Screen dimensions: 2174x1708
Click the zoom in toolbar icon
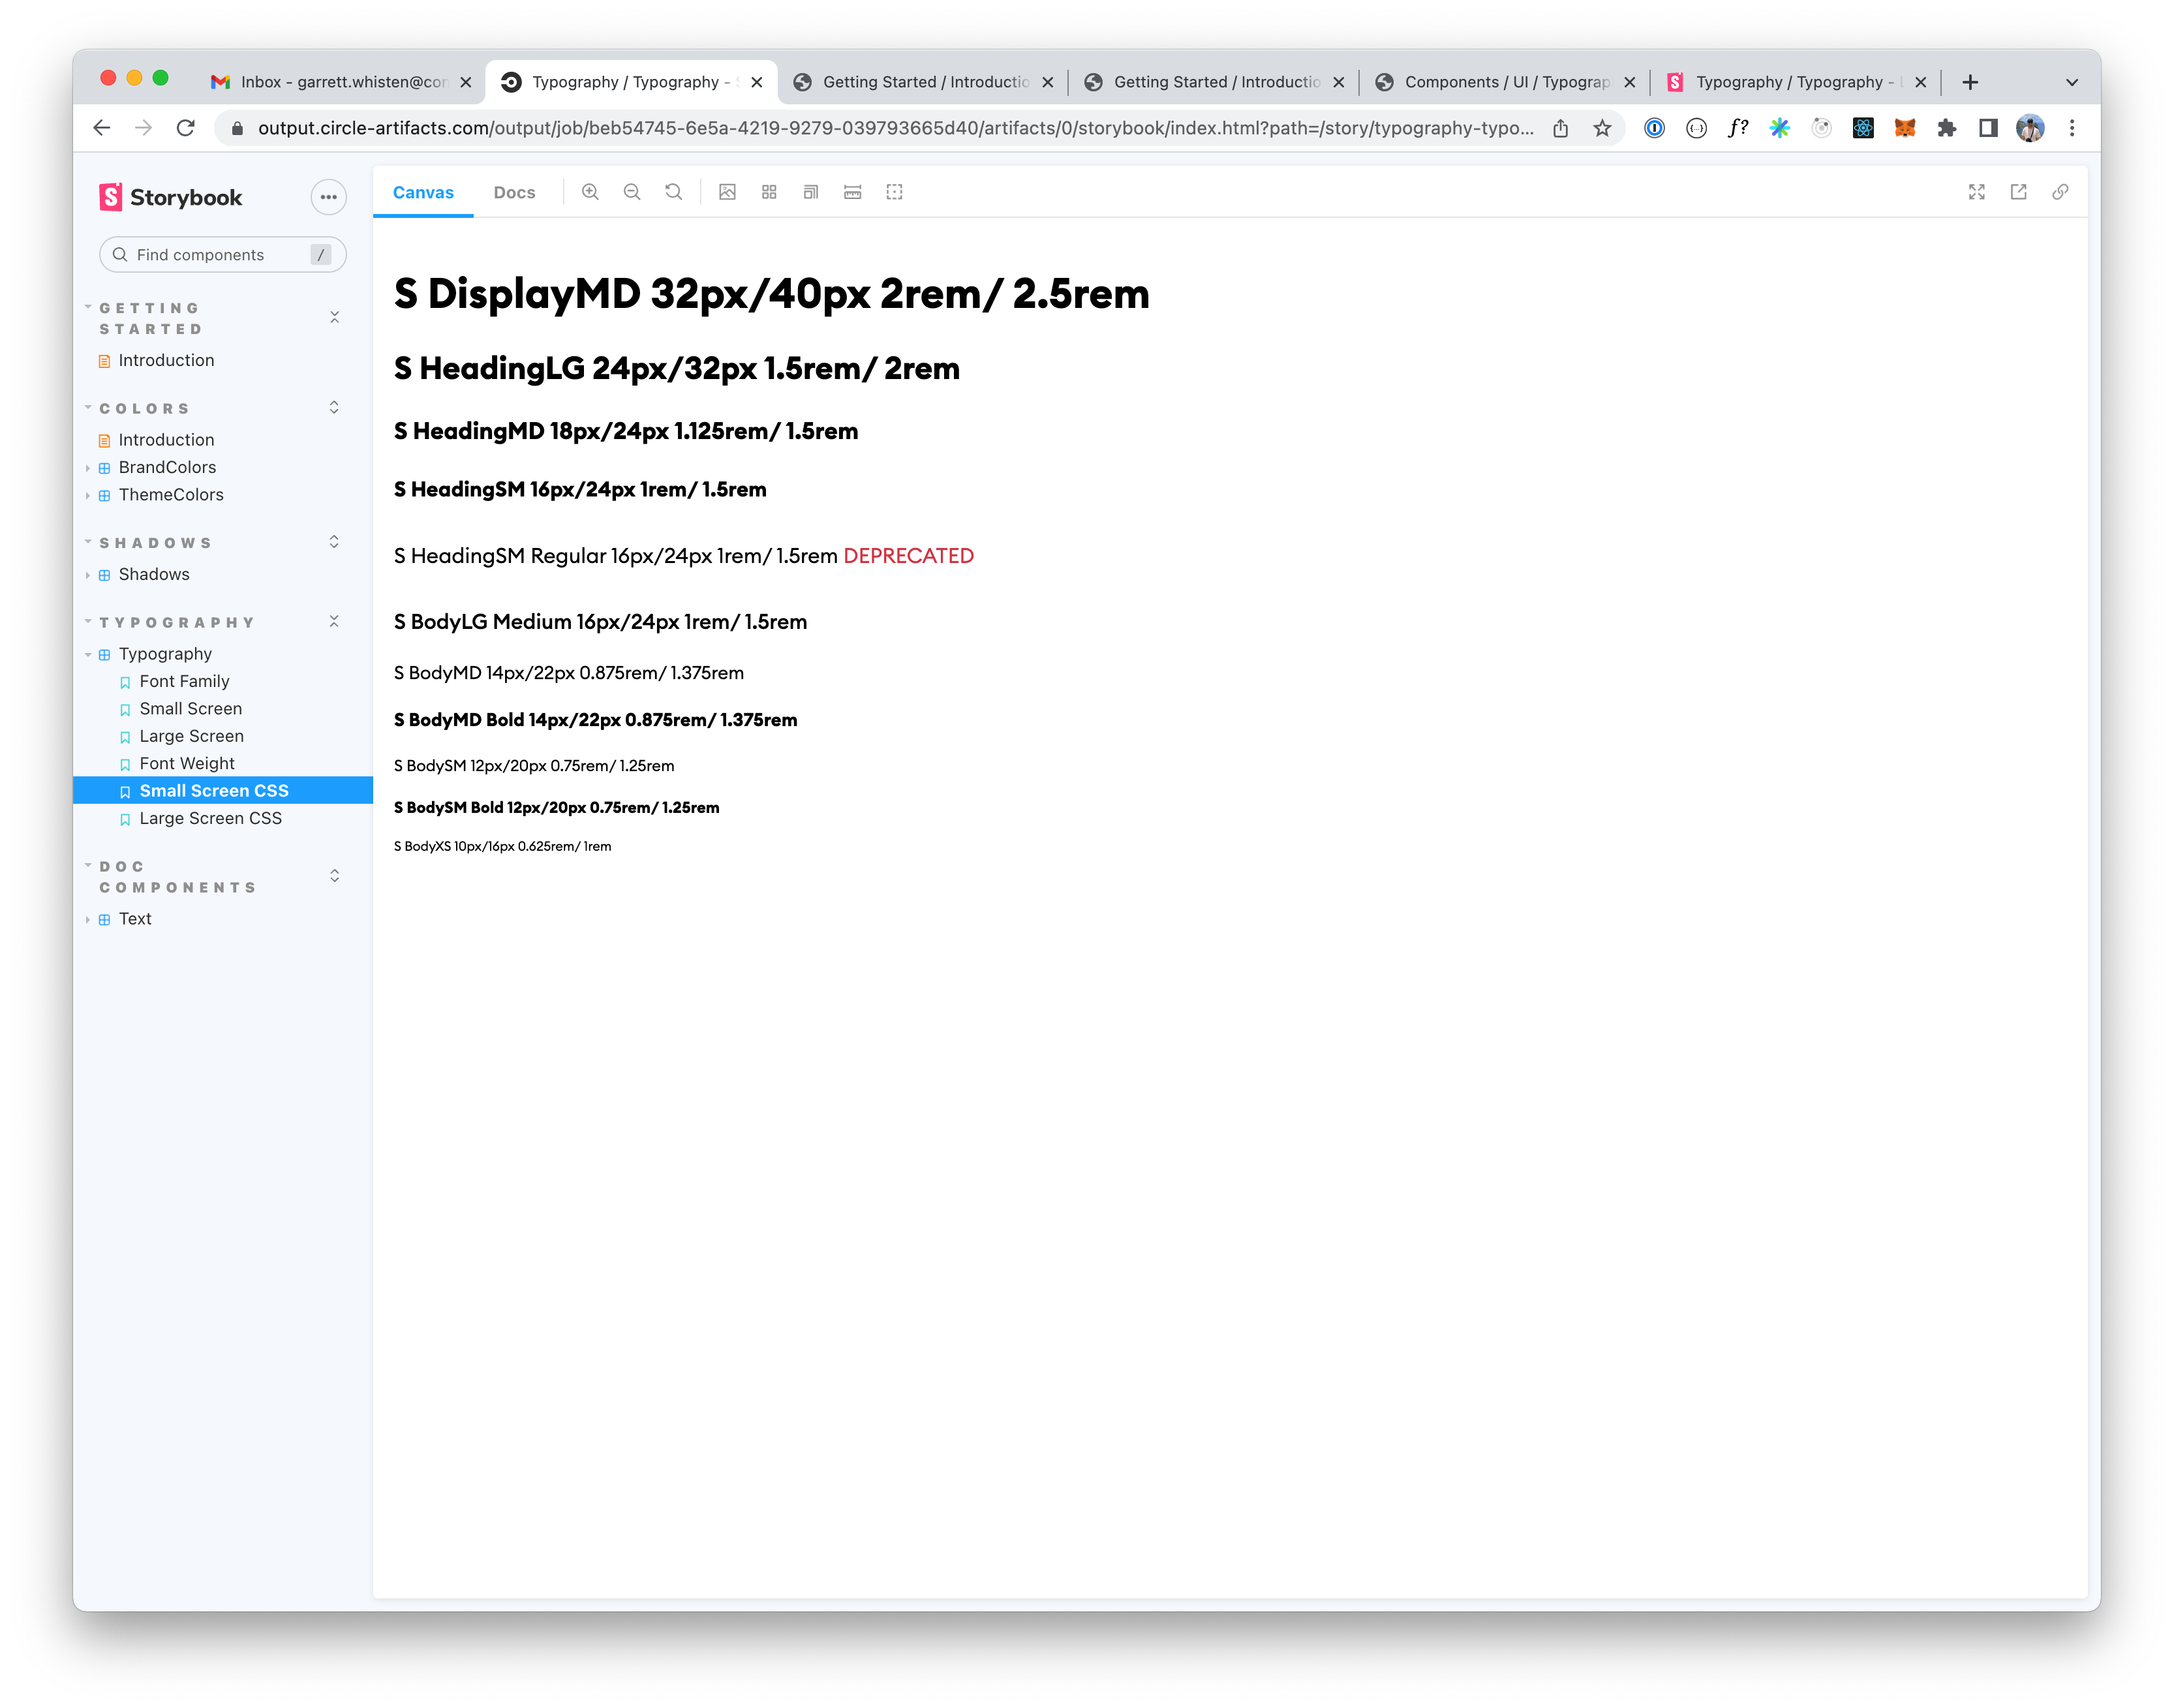pyautogui.click(x=590, y=192)
